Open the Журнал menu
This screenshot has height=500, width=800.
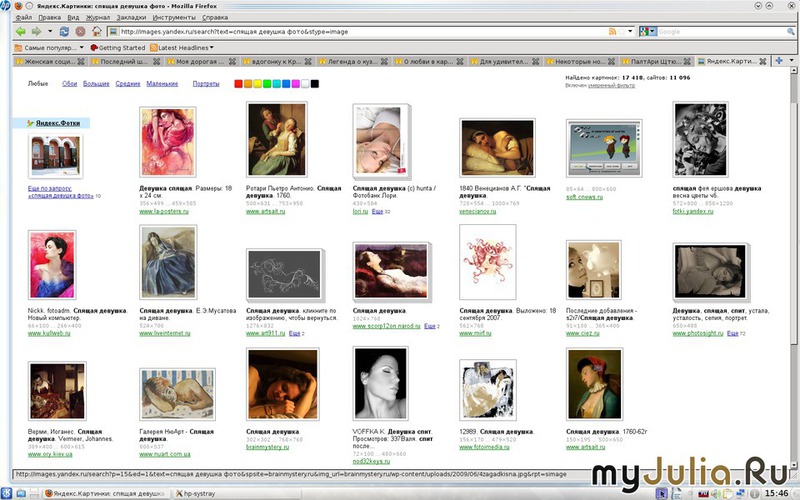[98, 17]
